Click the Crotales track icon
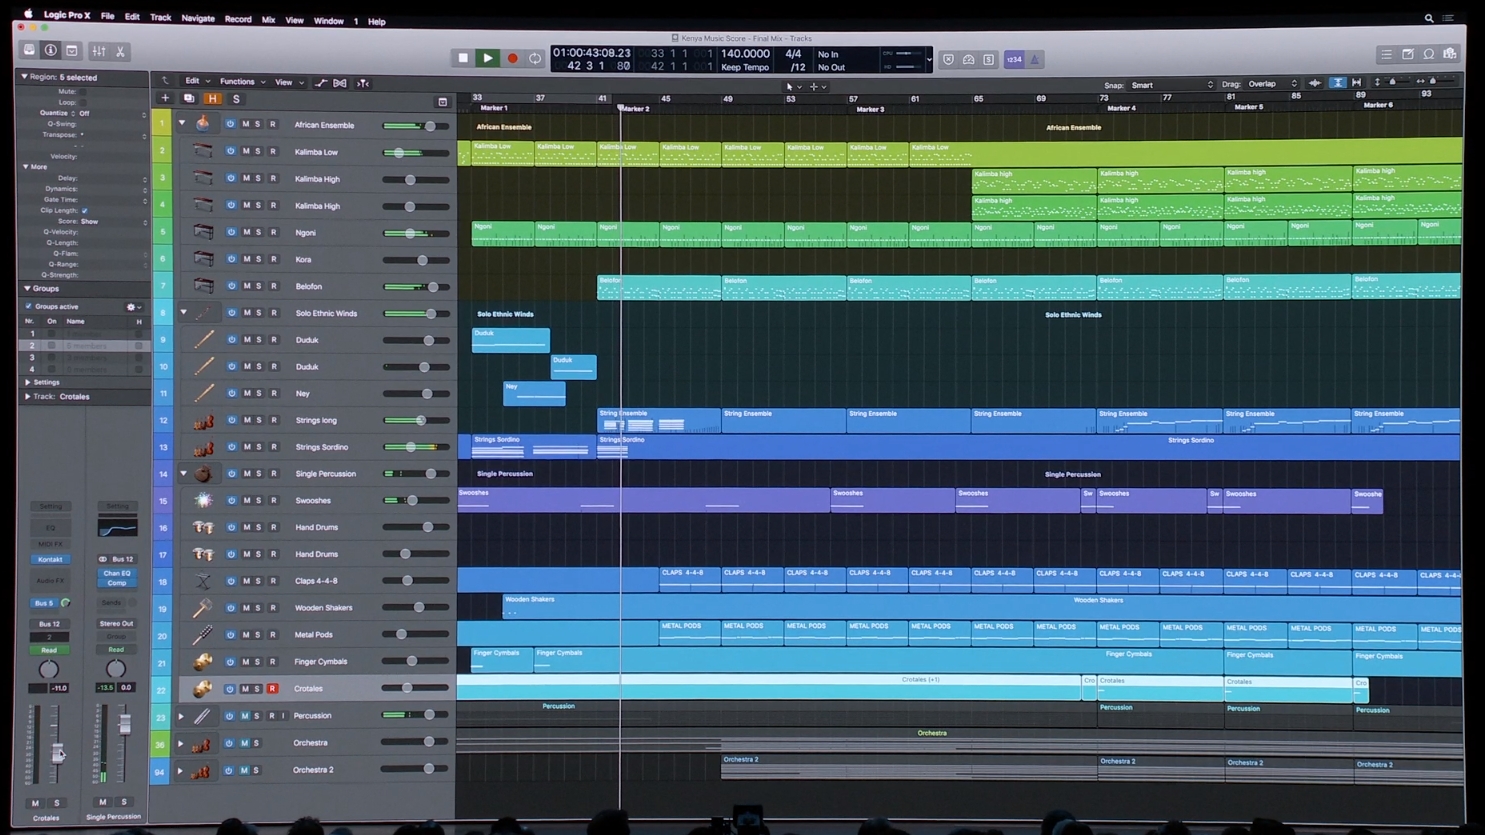The width and height of the screenshot is (1485, 835). pyautogui.click(x=203, y=688)
